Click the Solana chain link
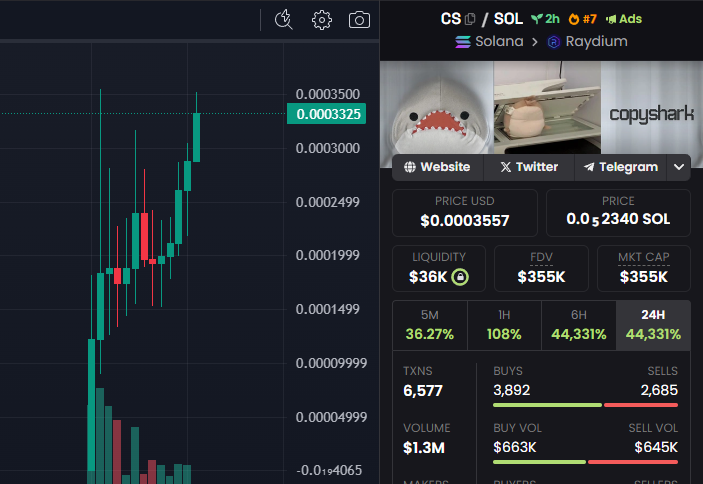Image resolution: width=703 pixels, height=484 pixels. (489, 41)
